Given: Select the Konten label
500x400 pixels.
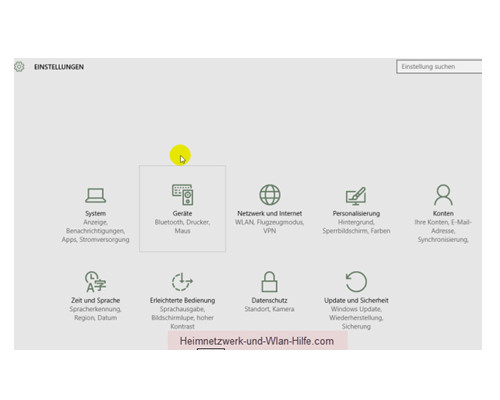Looking at the screenshot, I should click(443, 213).
